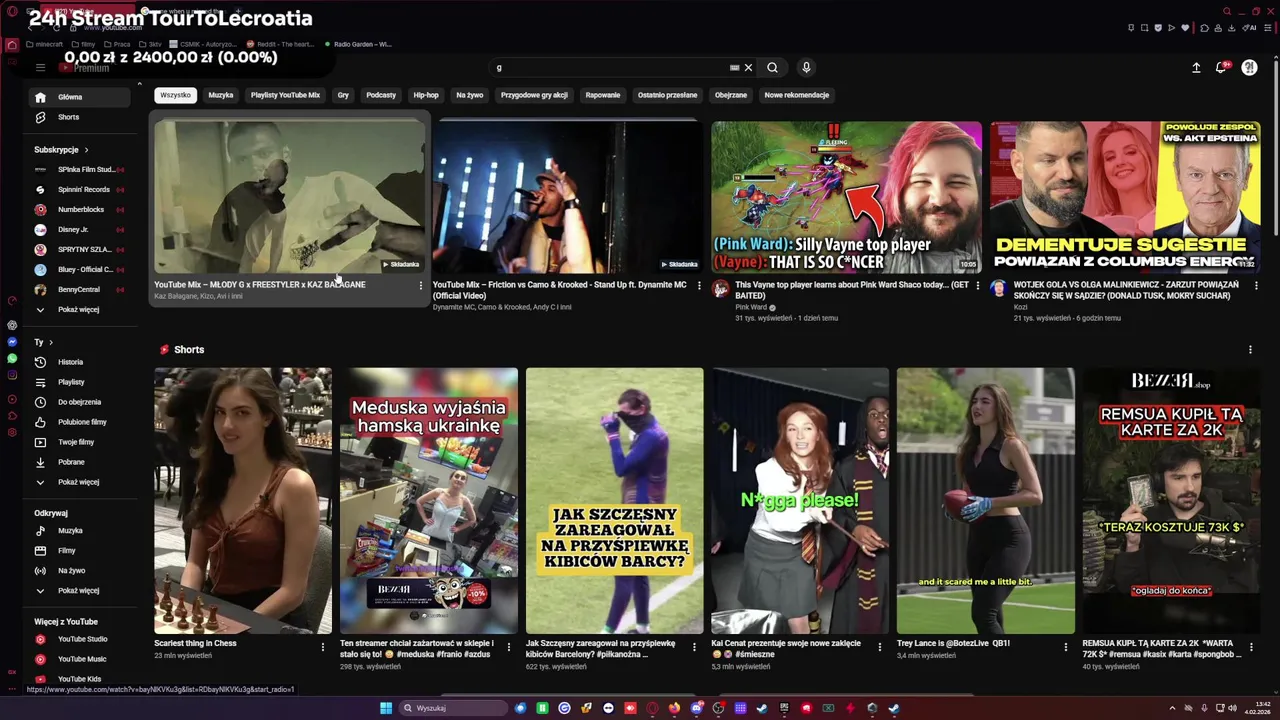Open Historia in the sidebar
The image size is (1280, 720).
[x=79, y=362]
